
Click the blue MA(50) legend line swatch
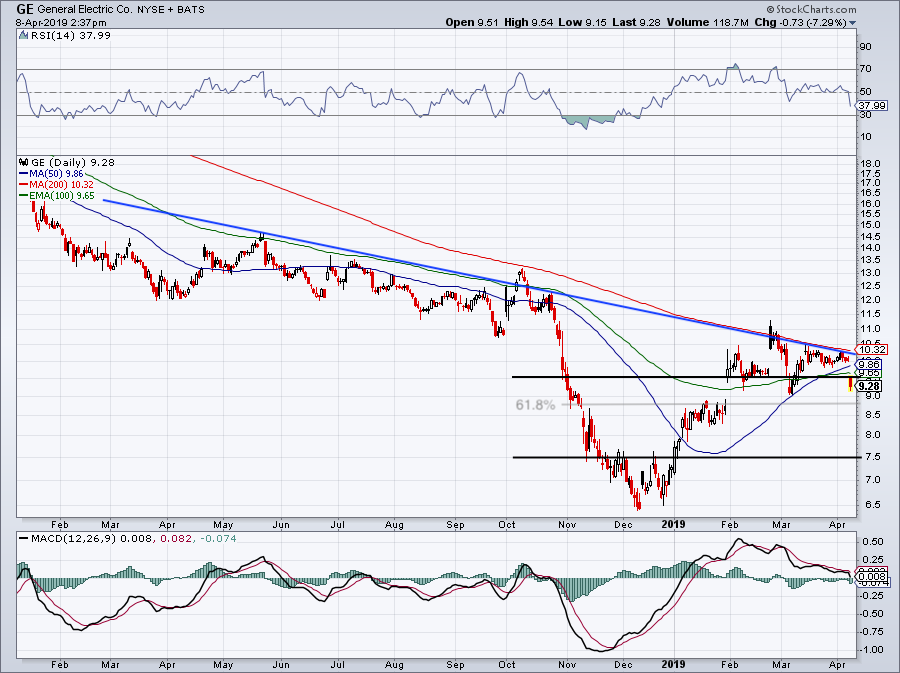tap(24, 174)
